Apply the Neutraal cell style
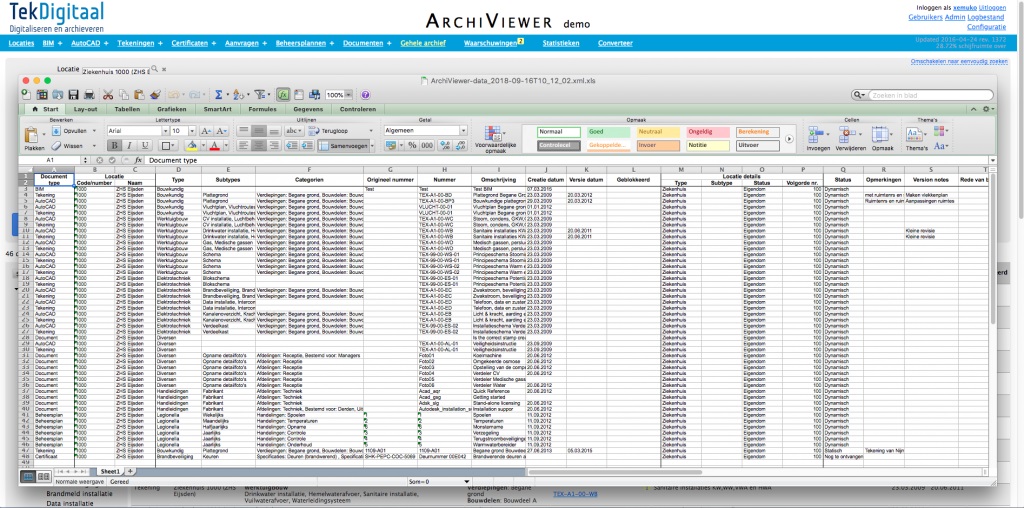This screenshot has height=508, width=1024. click(658, 132)
